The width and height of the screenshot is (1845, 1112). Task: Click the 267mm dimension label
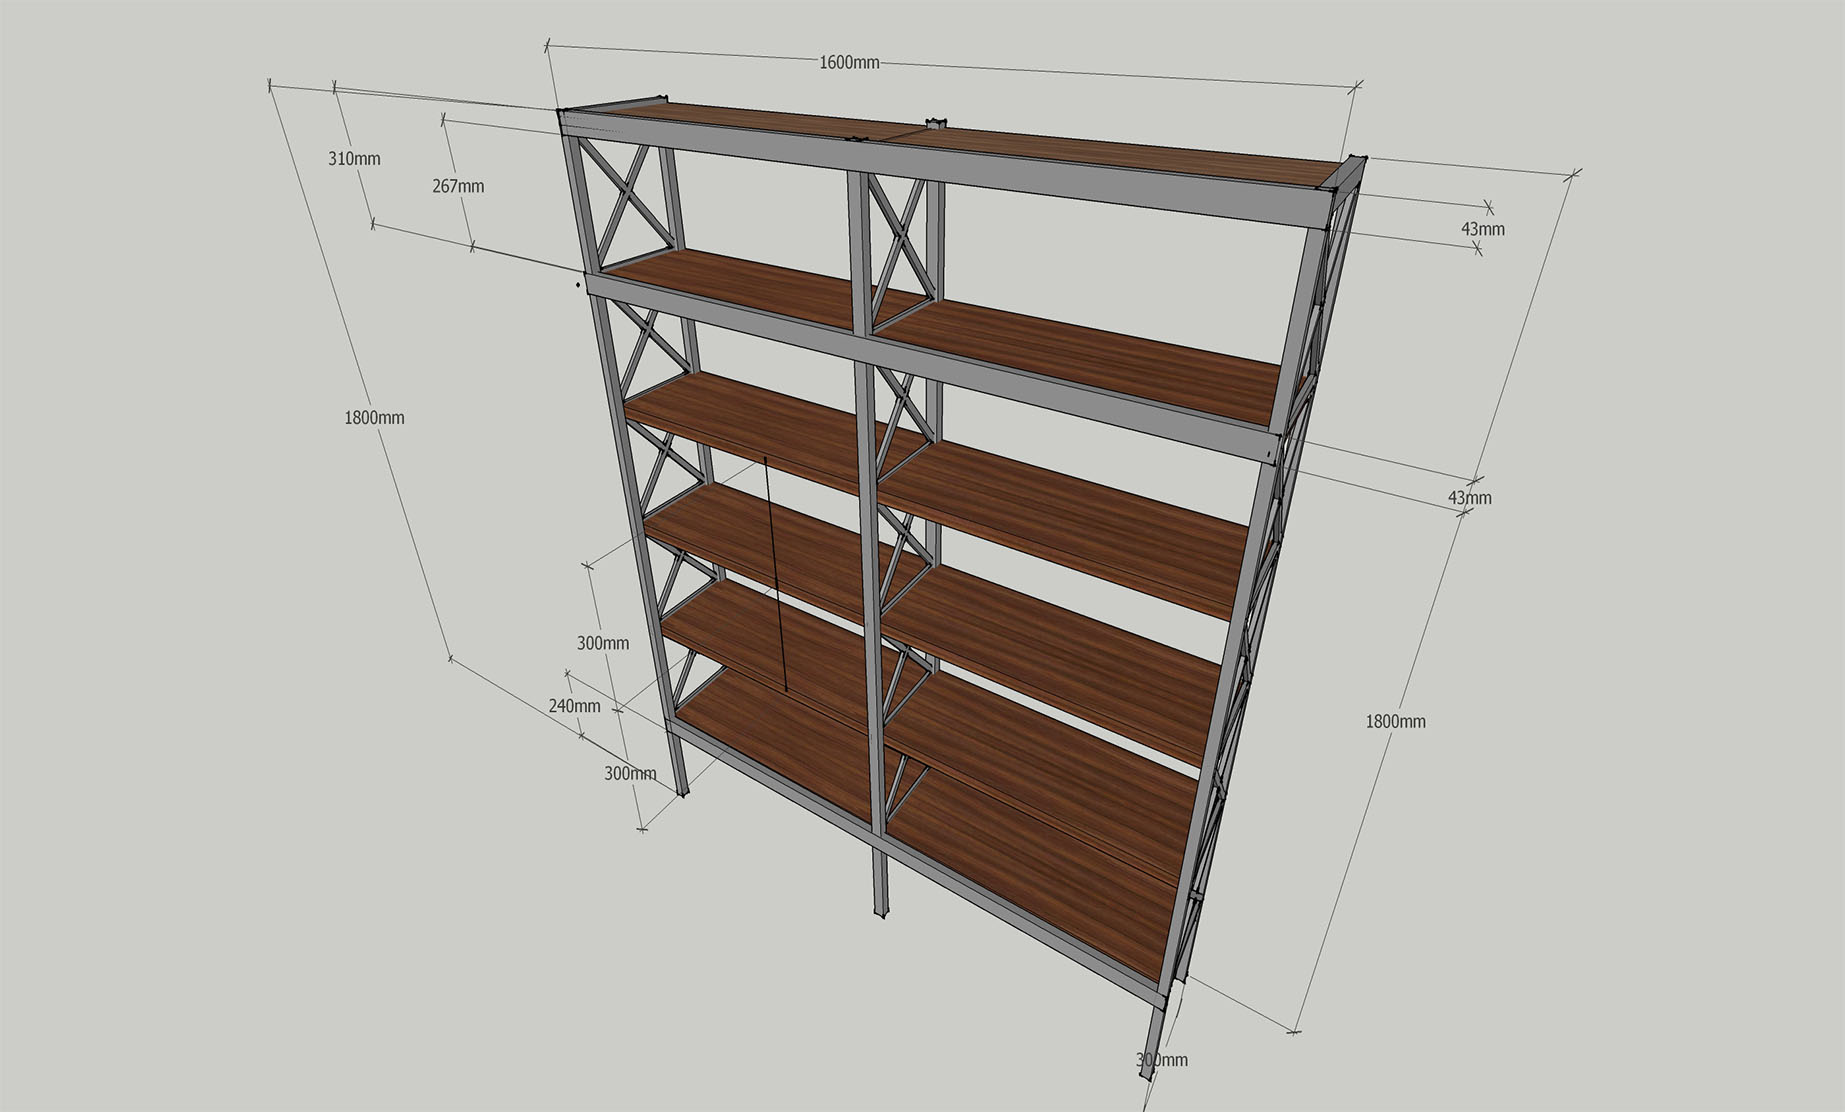tap(458, 186)
